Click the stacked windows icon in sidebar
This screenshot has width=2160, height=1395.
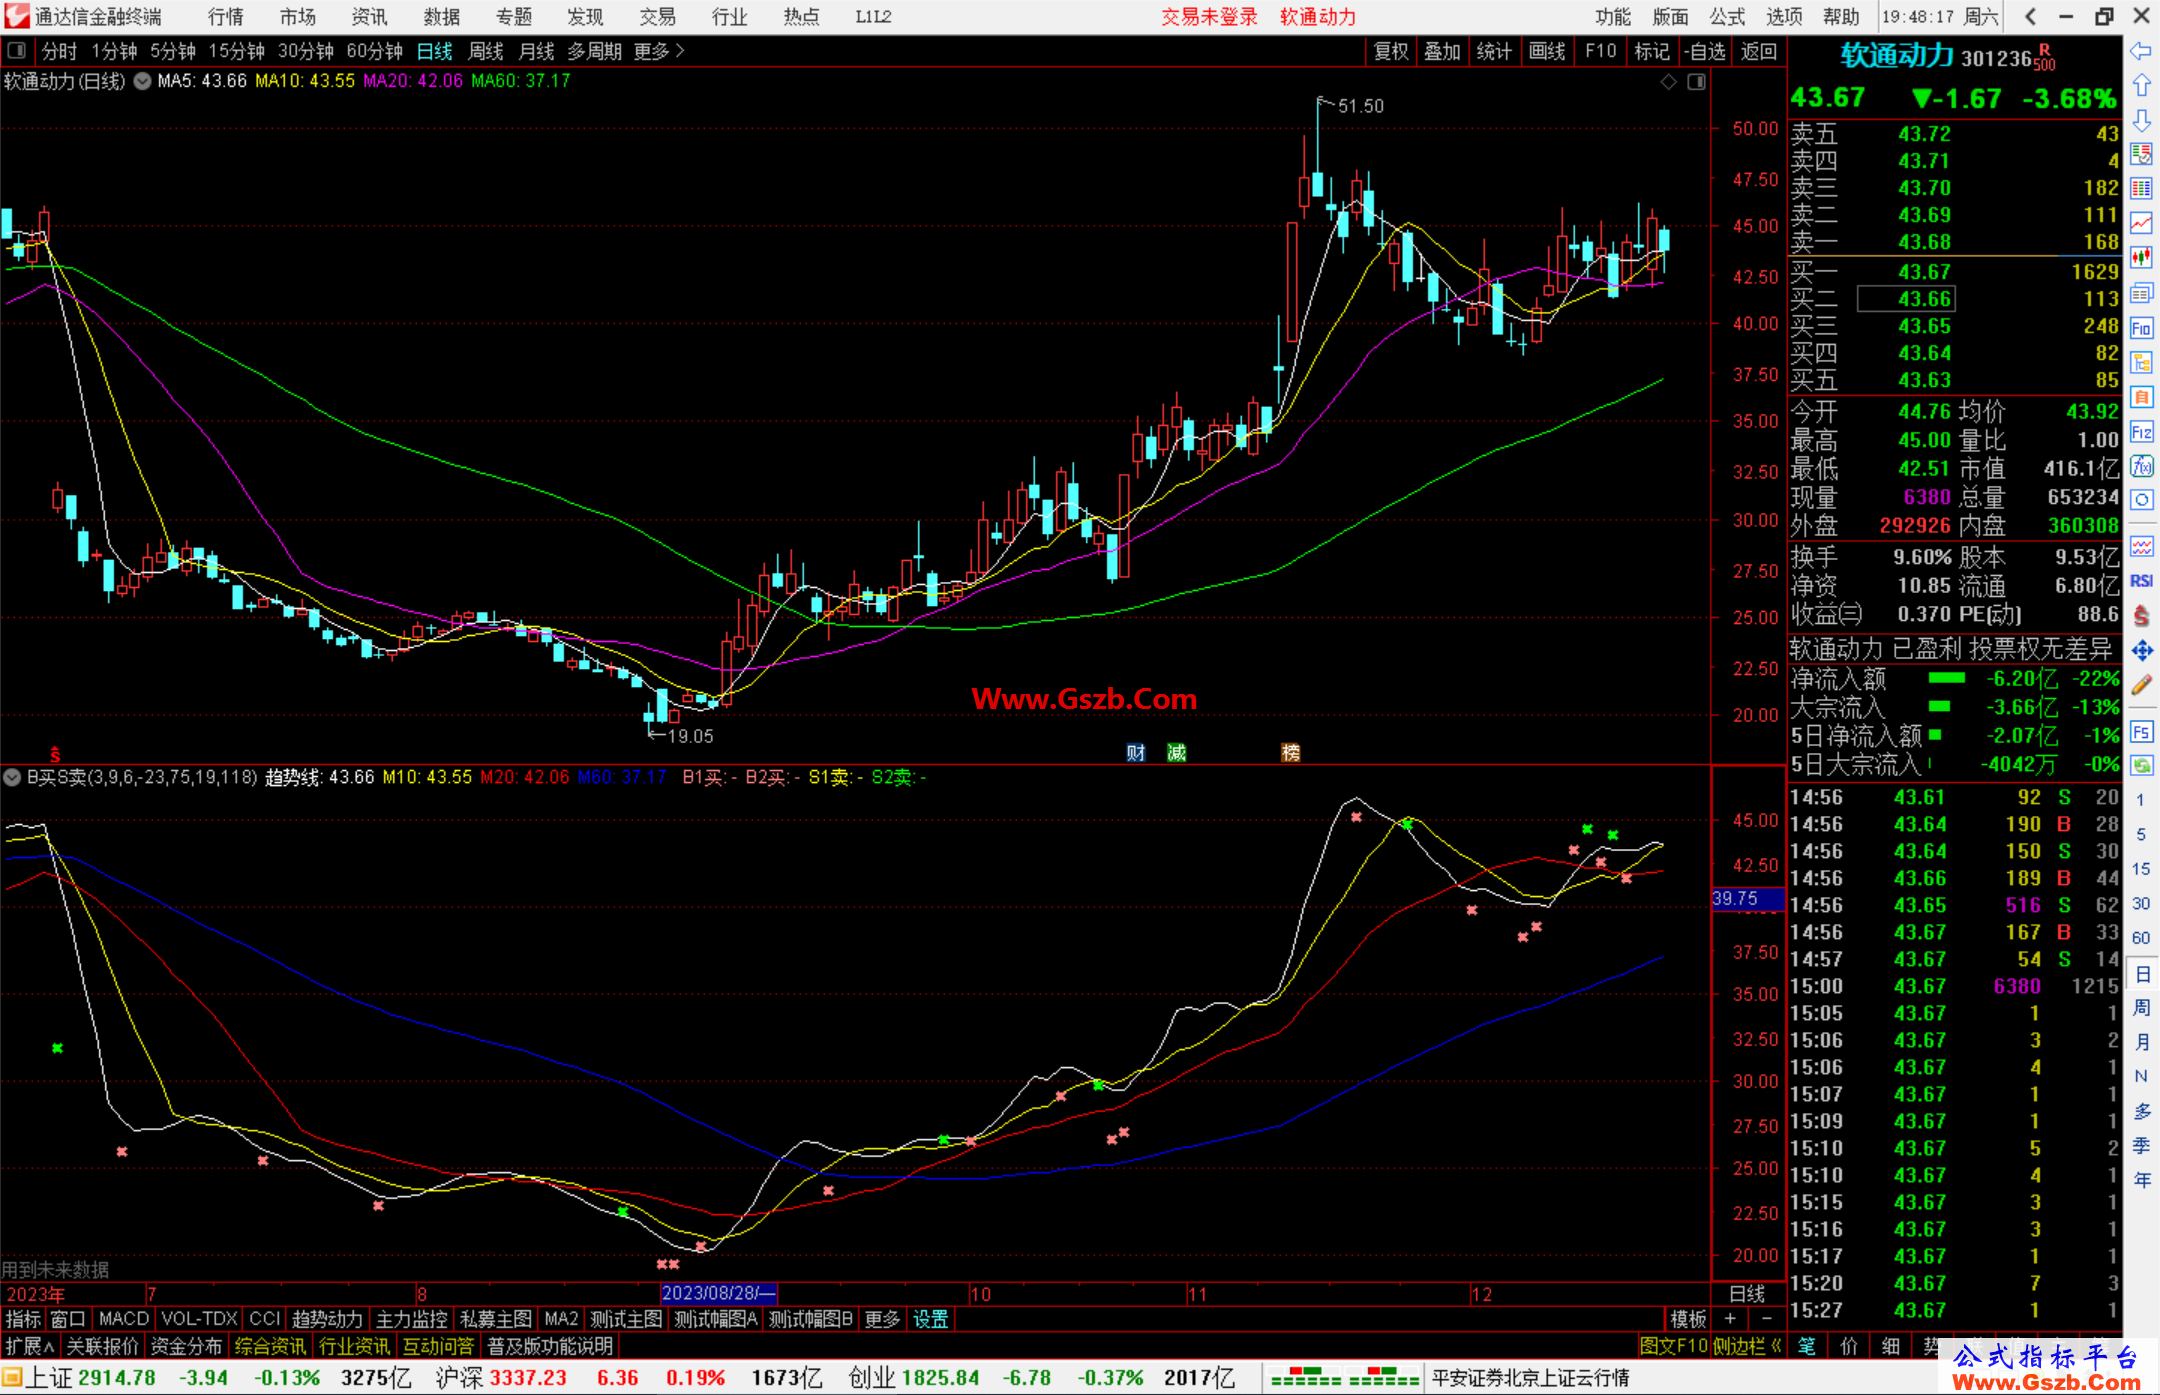[2141, 293]
